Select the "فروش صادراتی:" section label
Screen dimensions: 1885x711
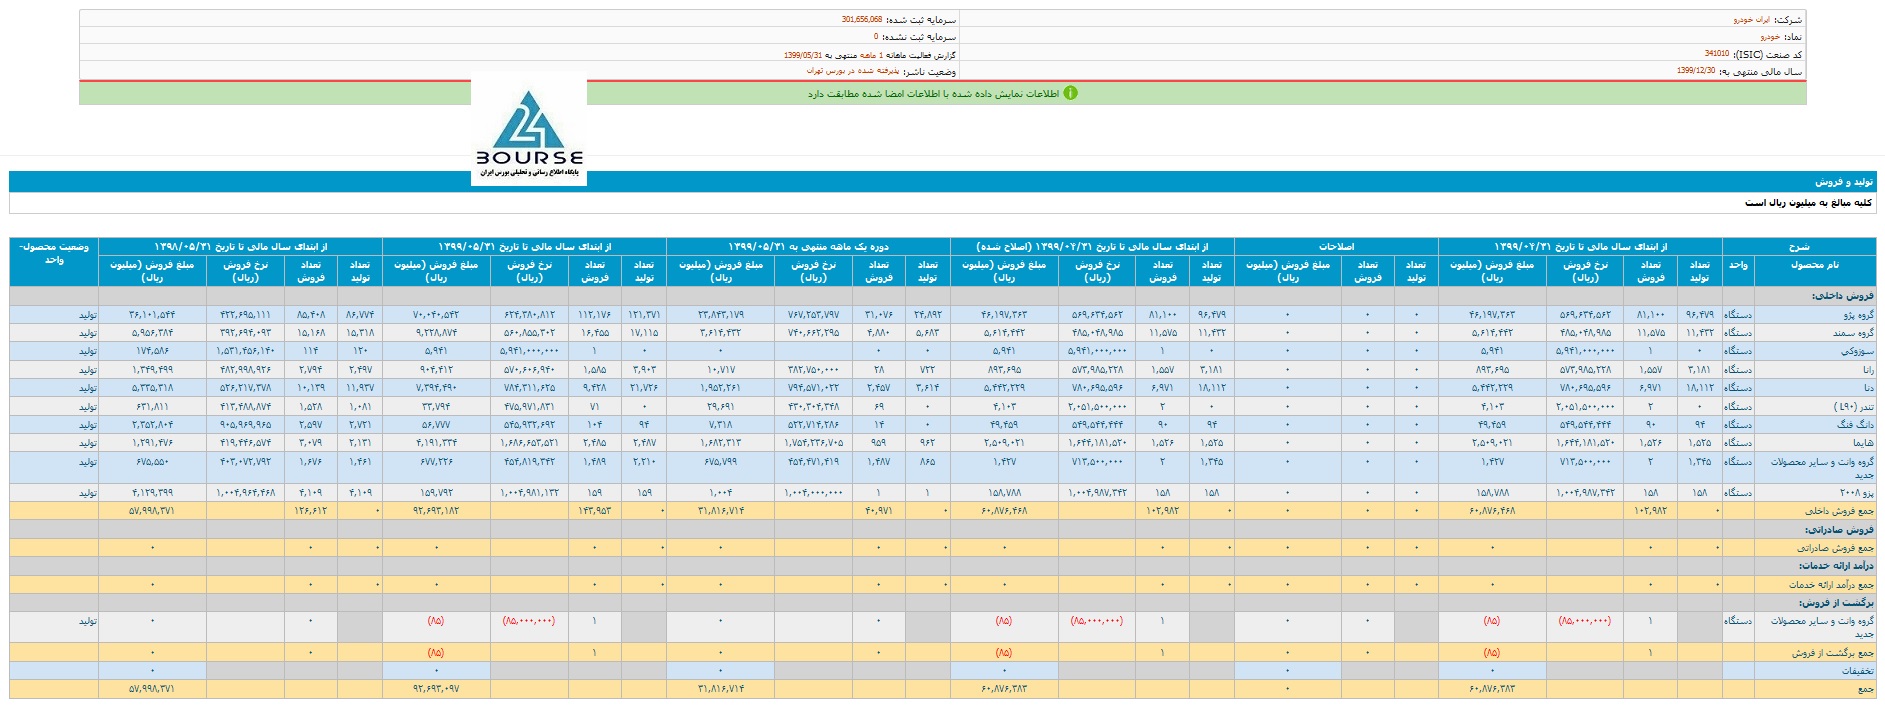click(1841, 530)
